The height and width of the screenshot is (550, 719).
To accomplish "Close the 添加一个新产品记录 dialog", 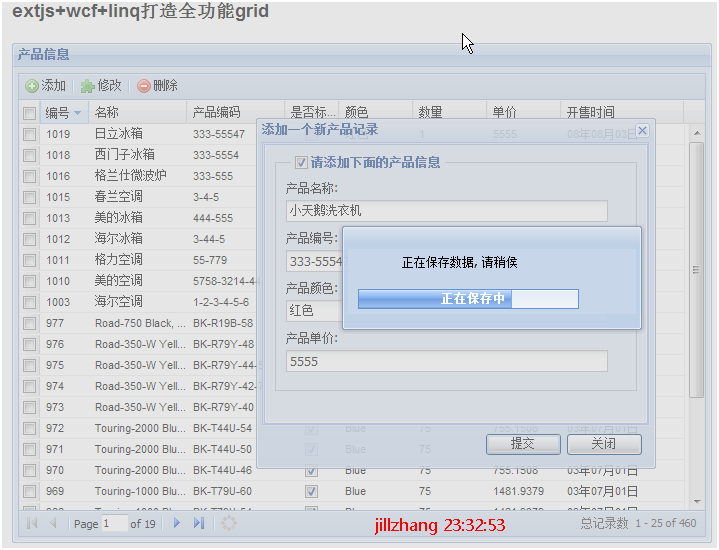I will tap(642, 130).
